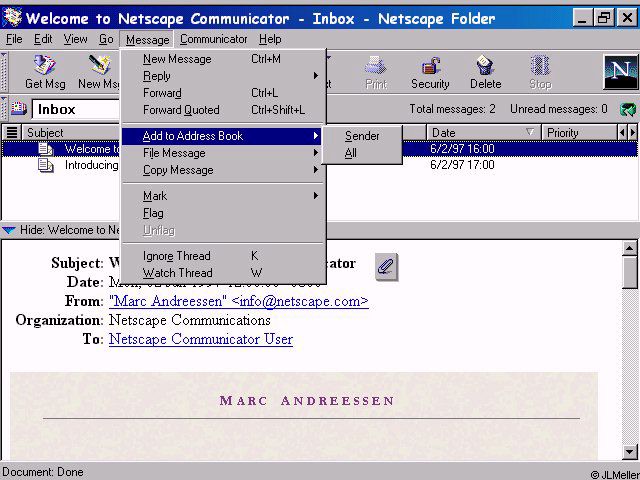This screenshot has width=640, height=480.
Task: Expand the Mark submenu
Action: point(223,196)
